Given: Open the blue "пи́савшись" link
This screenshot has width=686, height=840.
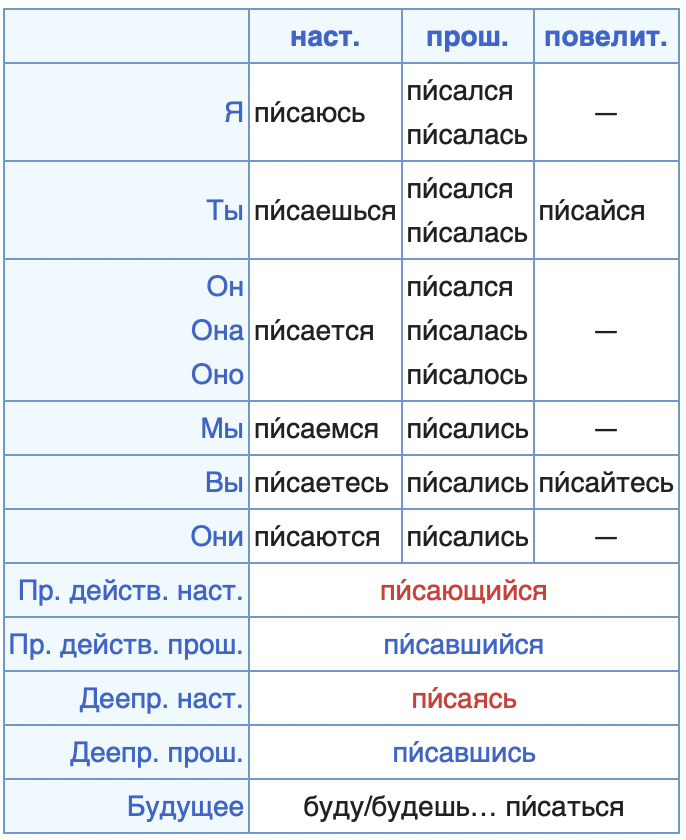Looking at the screenshot, I should pyautogui.click(x=463, y=753).
